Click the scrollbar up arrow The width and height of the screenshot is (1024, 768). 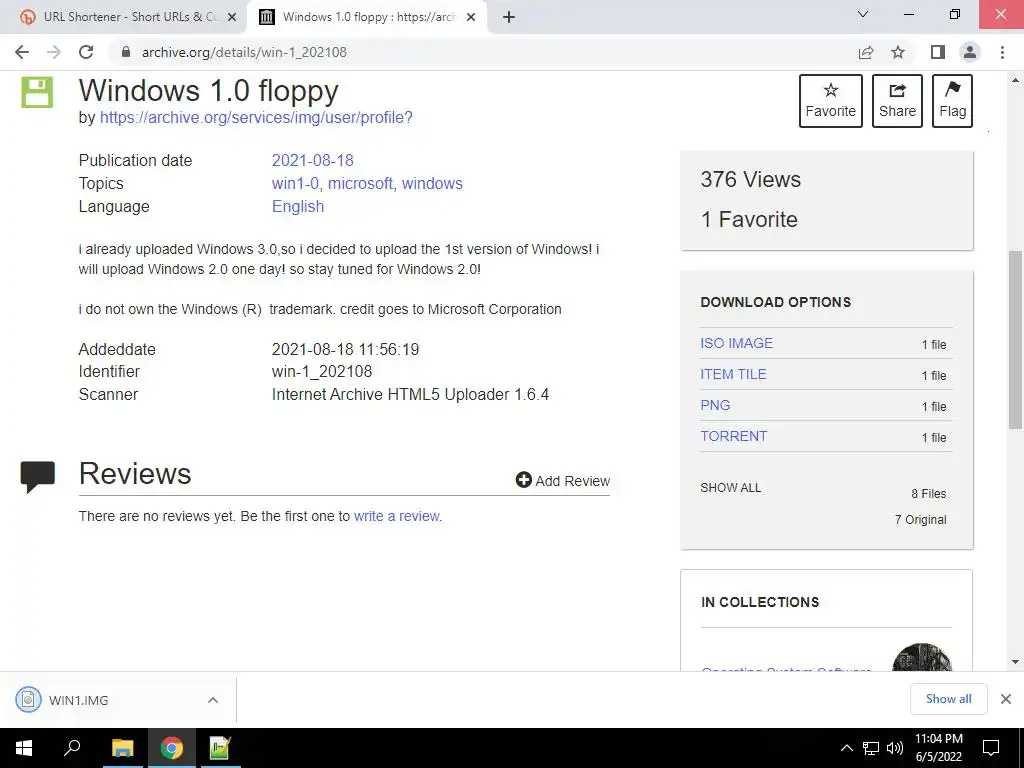(x=1015, y=80)
